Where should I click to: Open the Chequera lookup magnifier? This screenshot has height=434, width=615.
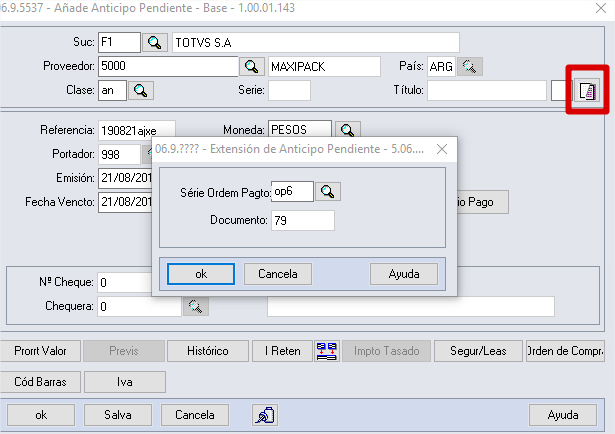195,306
